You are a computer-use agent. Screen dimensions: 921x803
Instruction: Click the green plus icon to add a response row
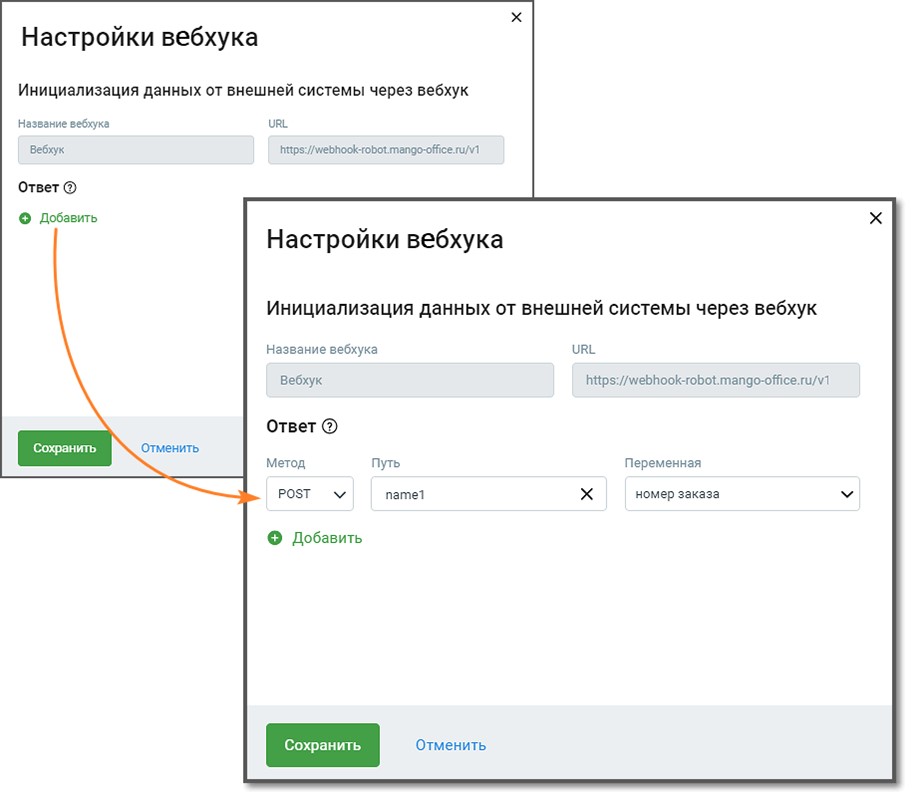tap(274, 537)
